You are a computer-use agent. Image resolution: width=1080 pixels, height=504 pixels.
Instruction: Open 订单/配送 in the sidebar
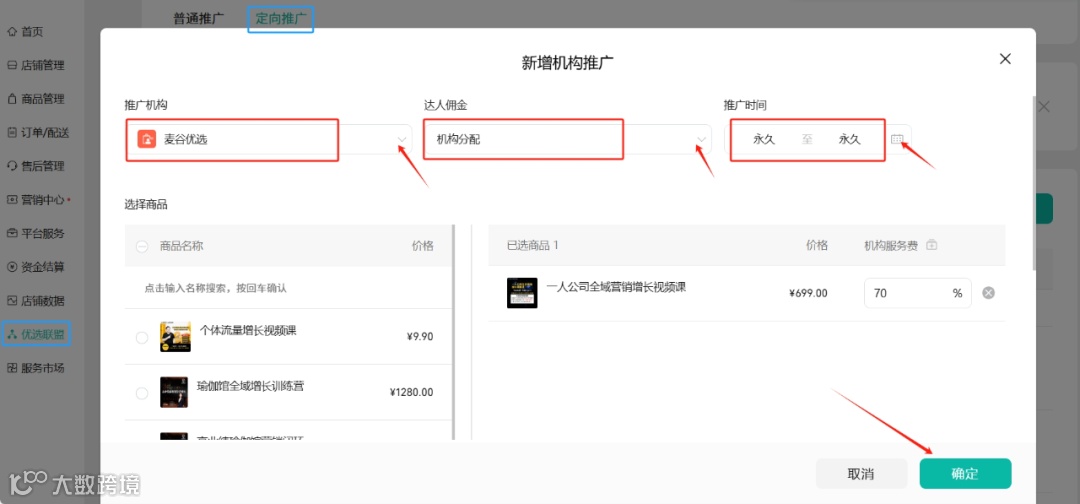point(38,133)
